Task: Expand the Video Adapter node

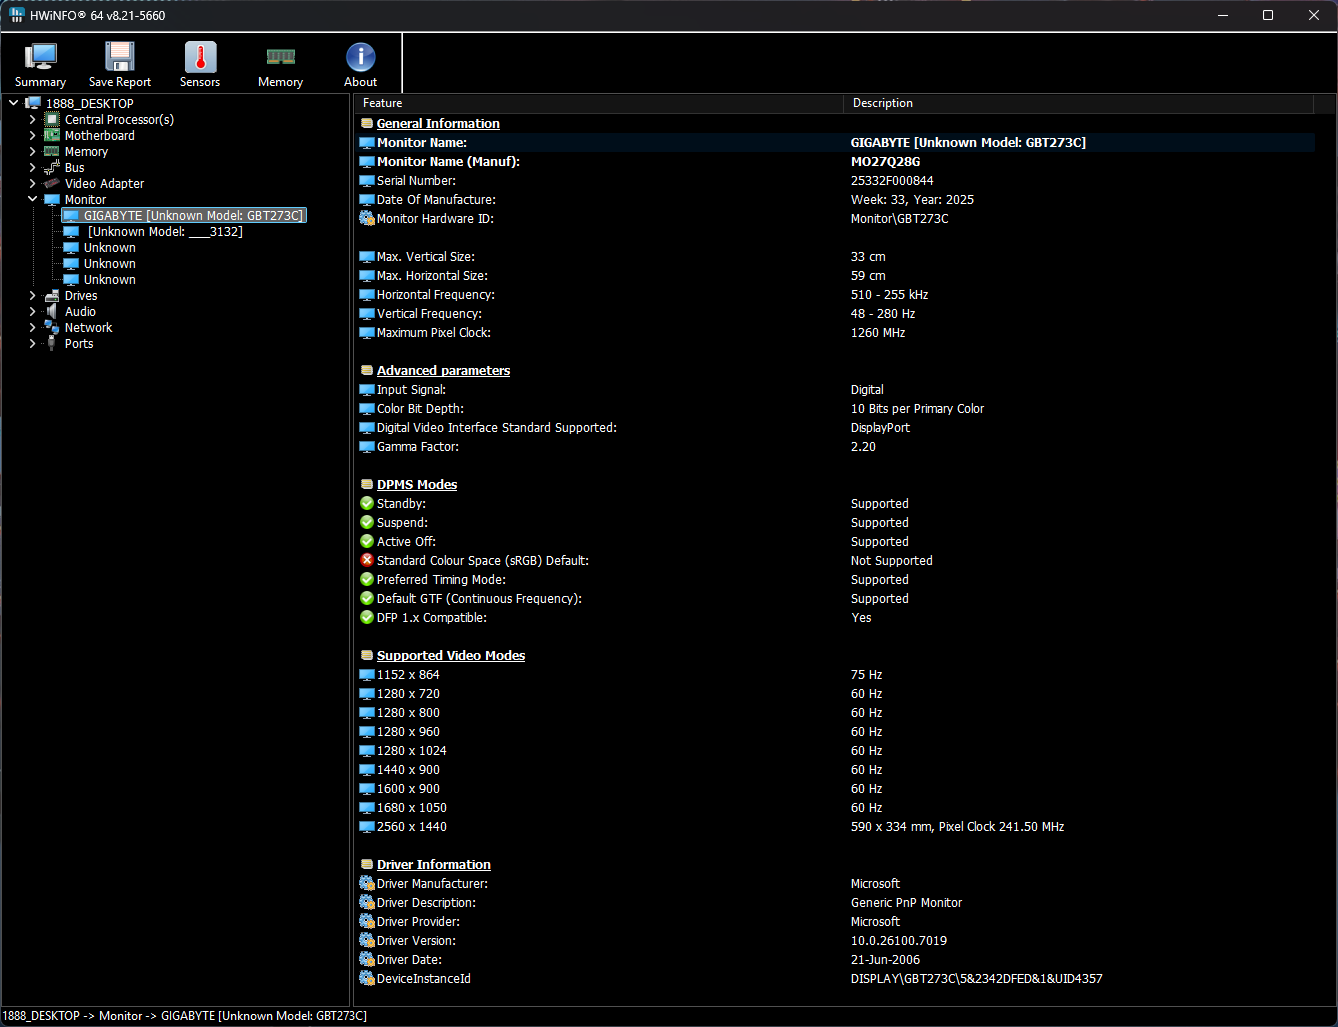Action: pyautogui.click(x=32, y=183)
